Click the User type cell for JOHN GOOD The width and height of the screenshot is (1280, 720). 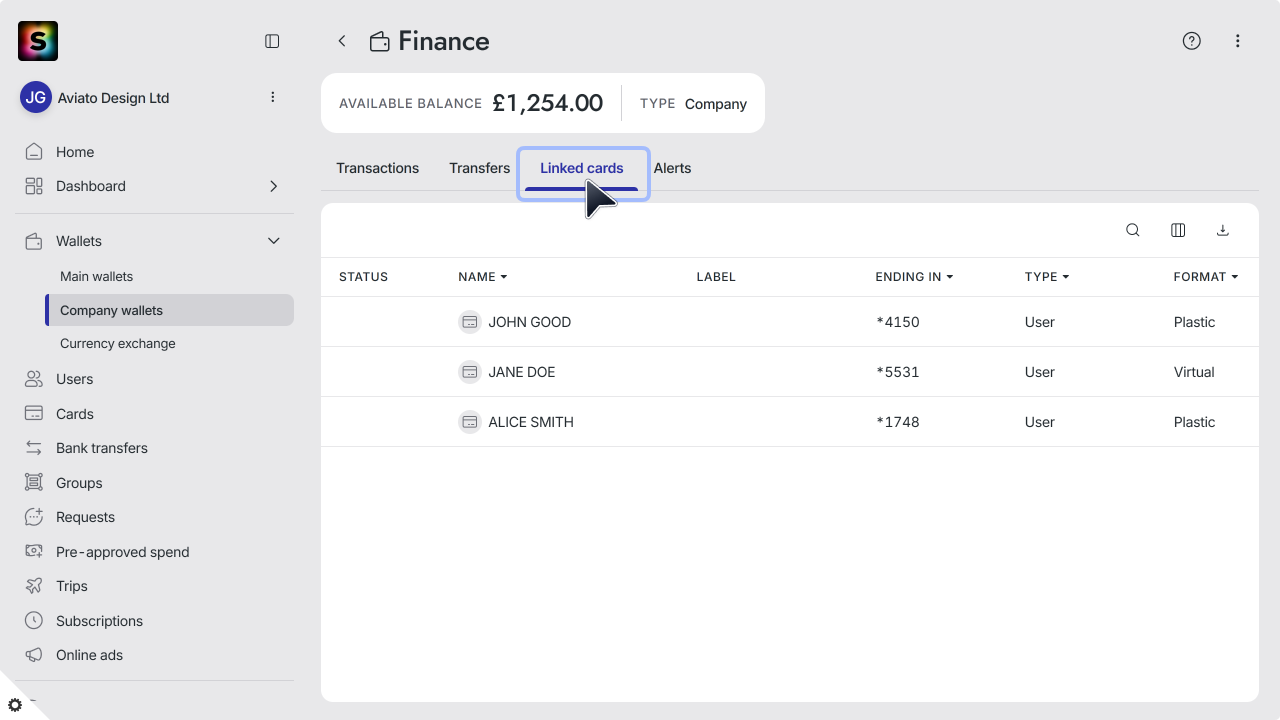pos(1040,322)
